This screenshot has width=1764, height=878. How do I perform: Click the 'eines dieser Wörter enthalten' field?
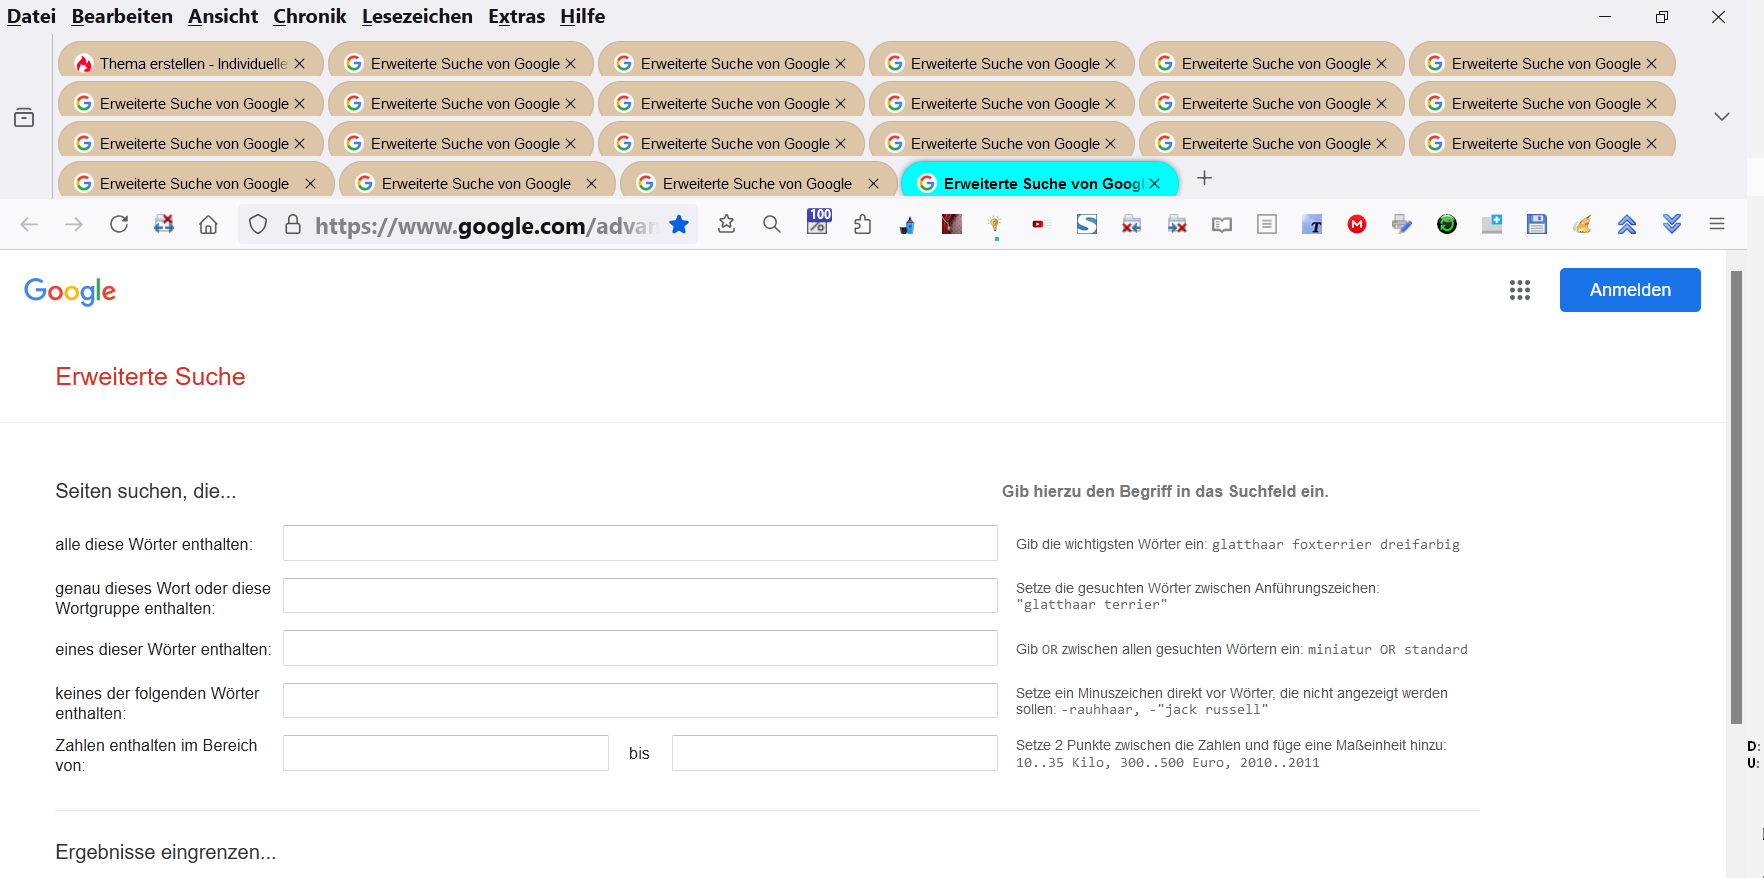click(640, 648)
